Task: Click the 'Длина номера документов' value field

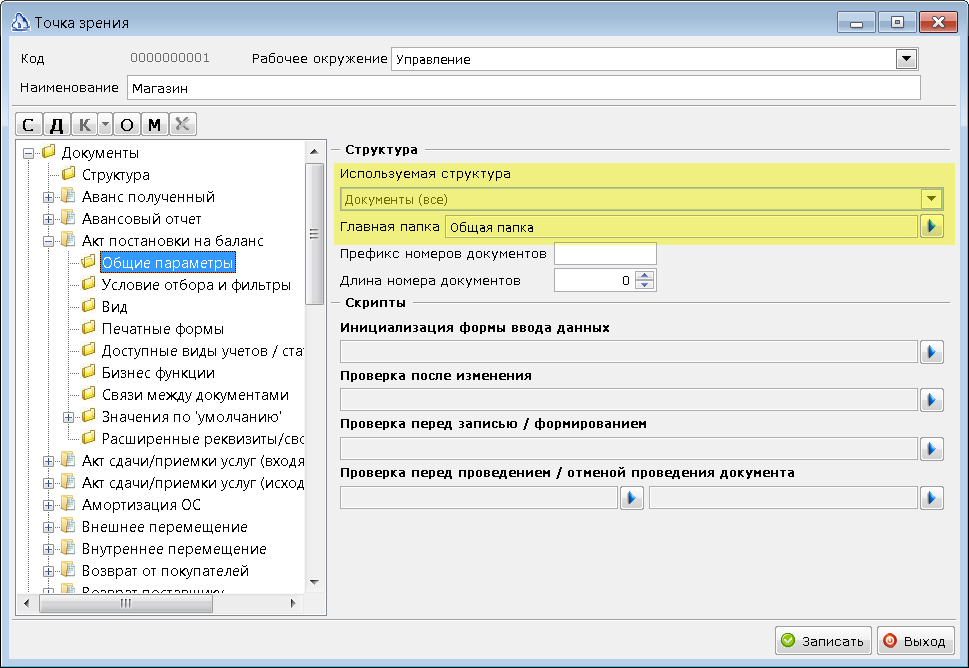Action: pos(593,281)
